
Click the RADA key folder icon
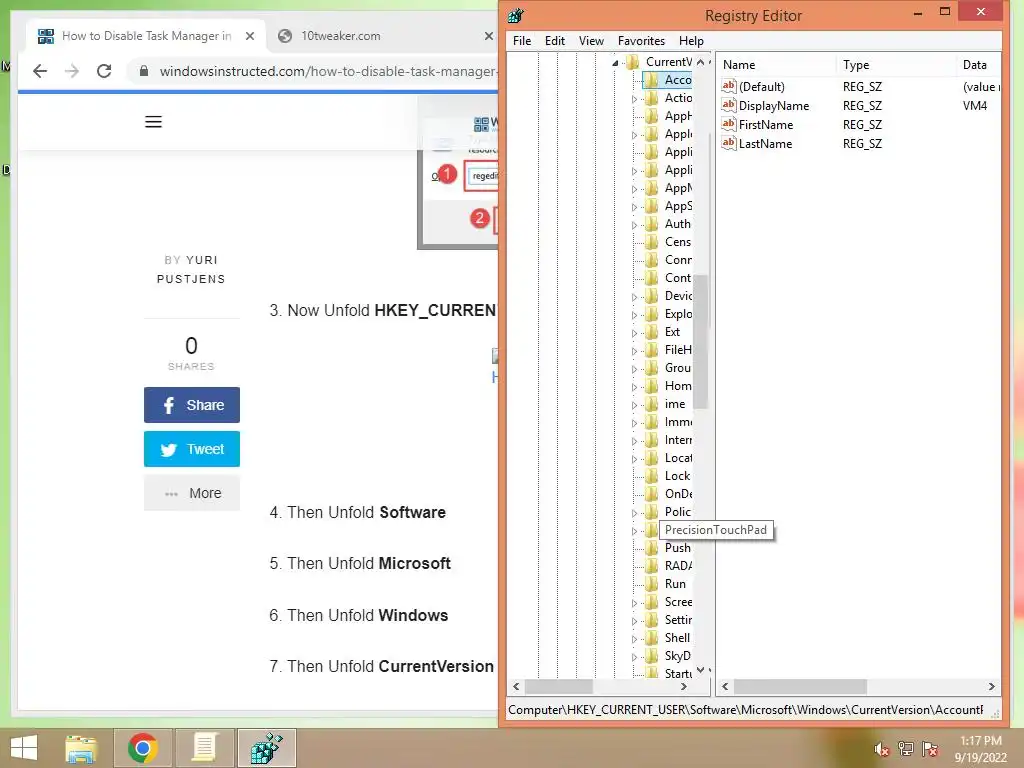651,566
